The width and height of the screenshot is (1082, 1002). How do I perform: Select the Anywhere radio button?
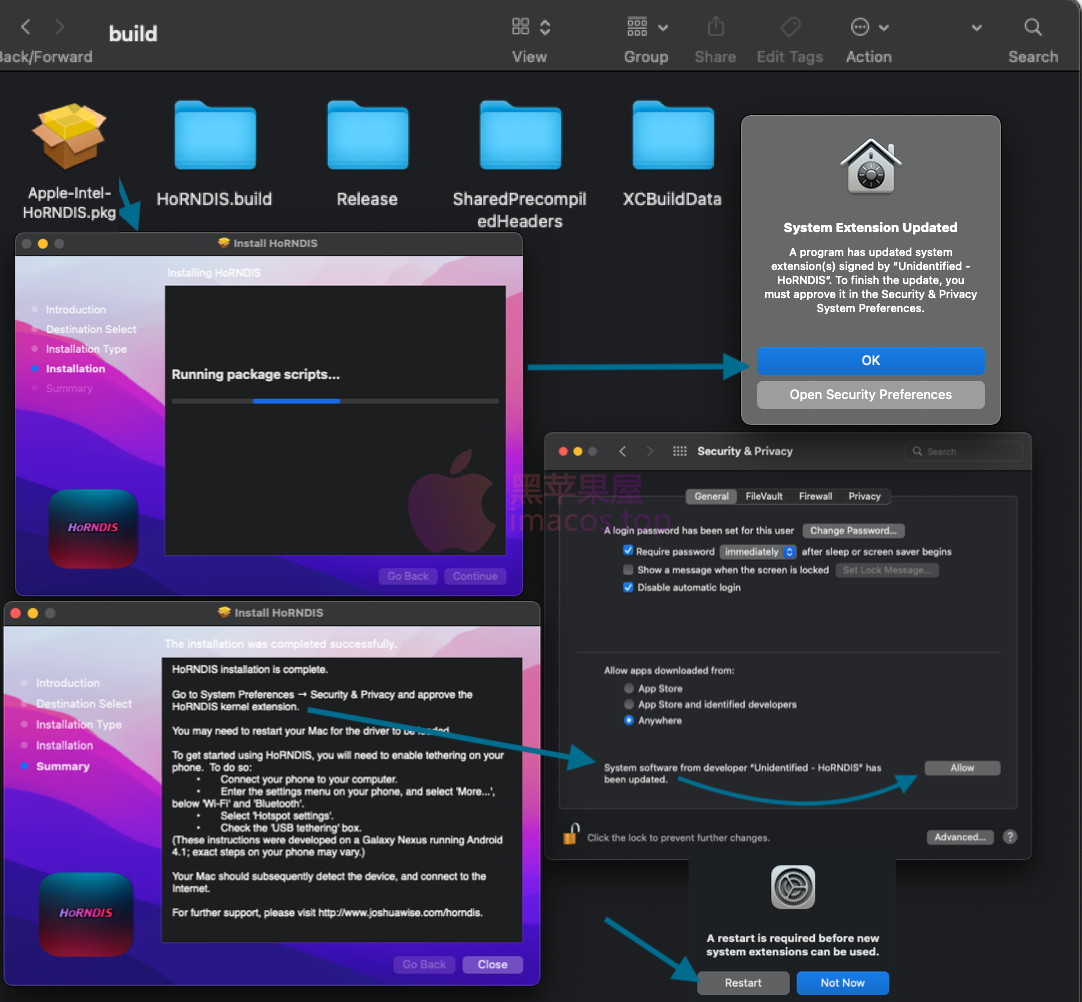(629, 720)
